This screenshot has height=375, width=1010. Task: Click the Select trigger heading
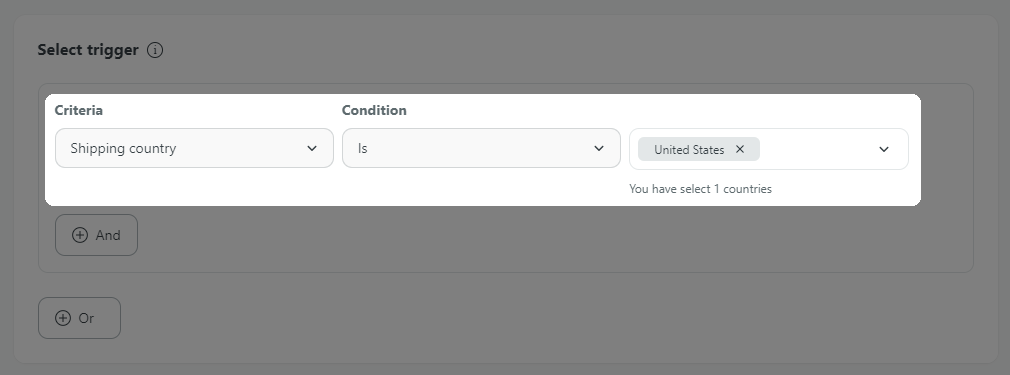(x=88, y=50)
